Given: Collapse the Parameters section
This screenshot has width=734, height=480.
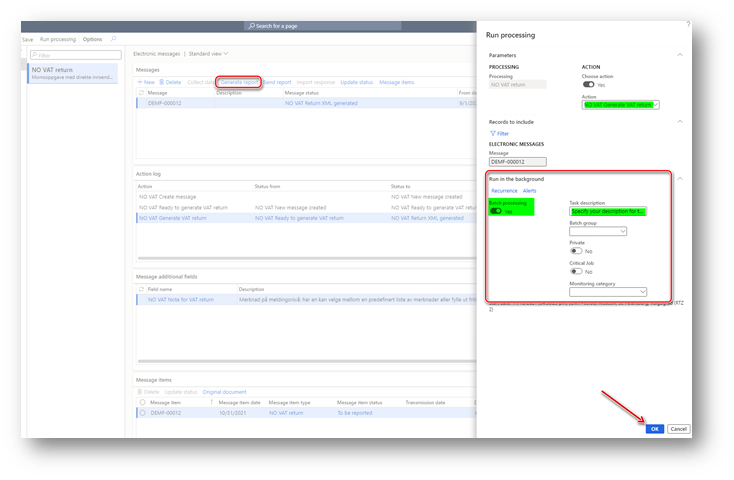Looking at the screenshot, I should tap(680, 55).
